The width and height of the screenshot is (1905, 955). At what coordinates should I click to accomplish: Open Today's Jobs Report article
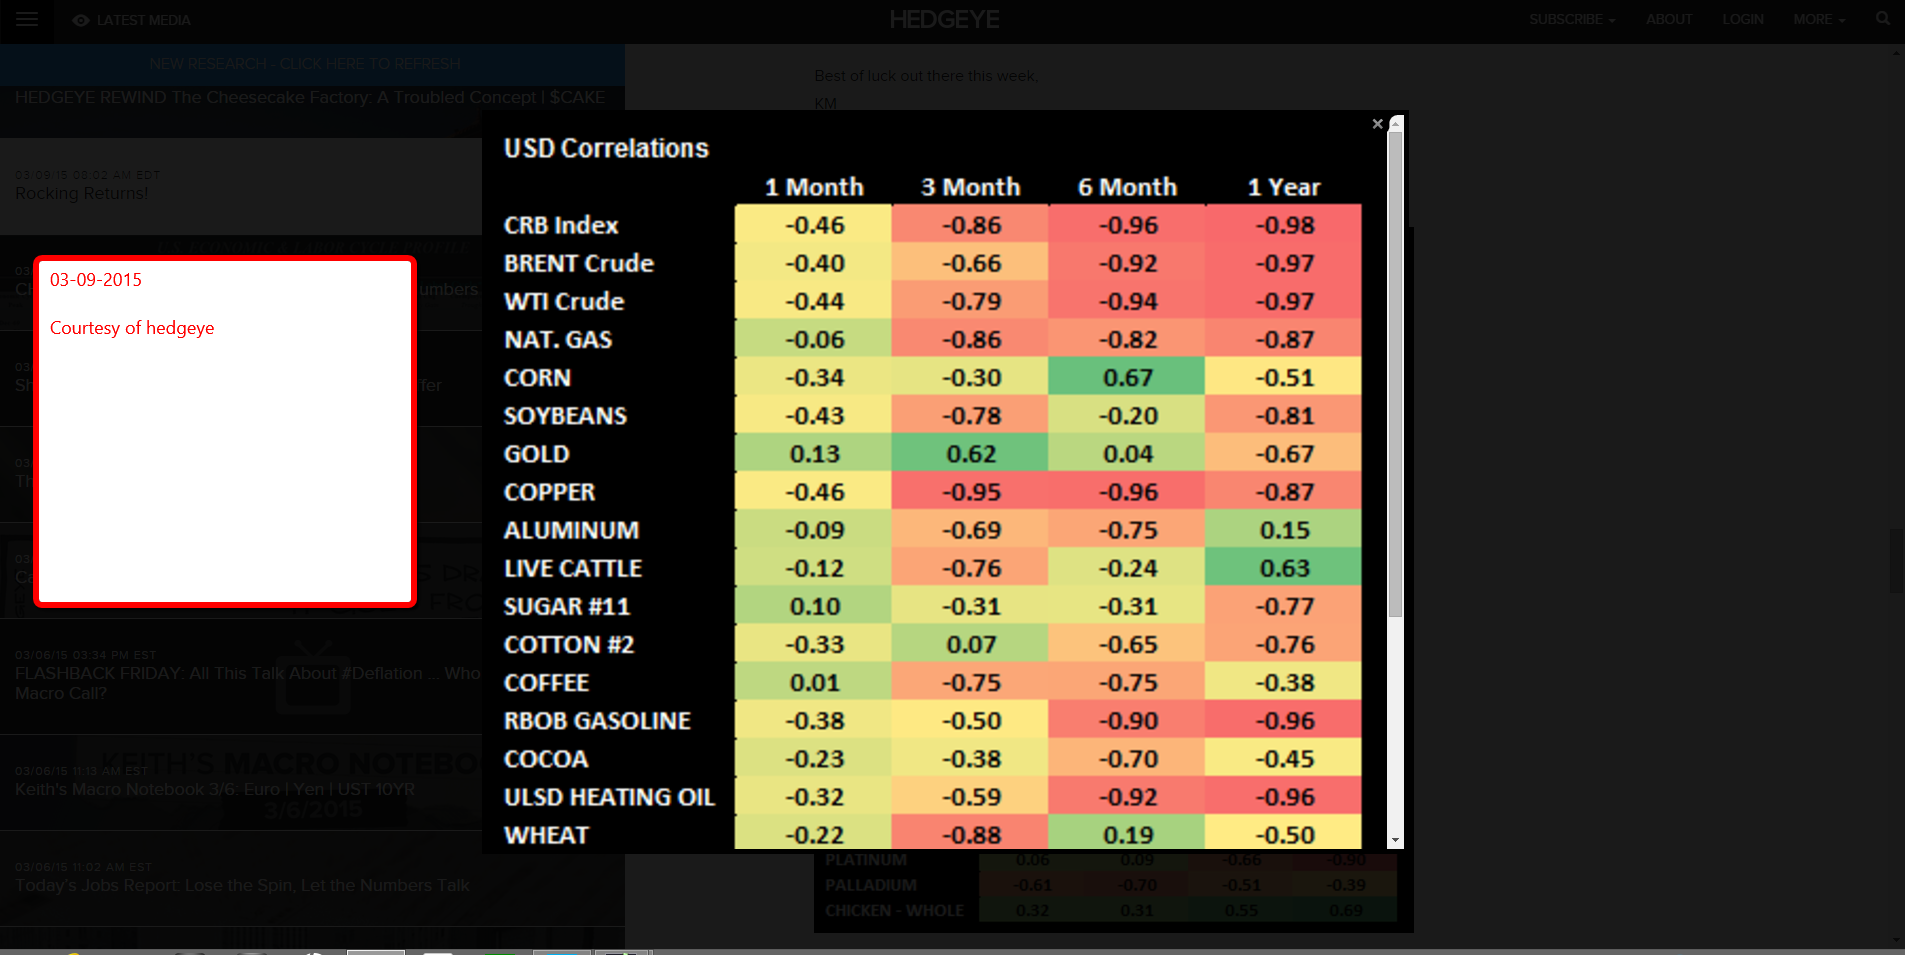[x=242, y=886]
